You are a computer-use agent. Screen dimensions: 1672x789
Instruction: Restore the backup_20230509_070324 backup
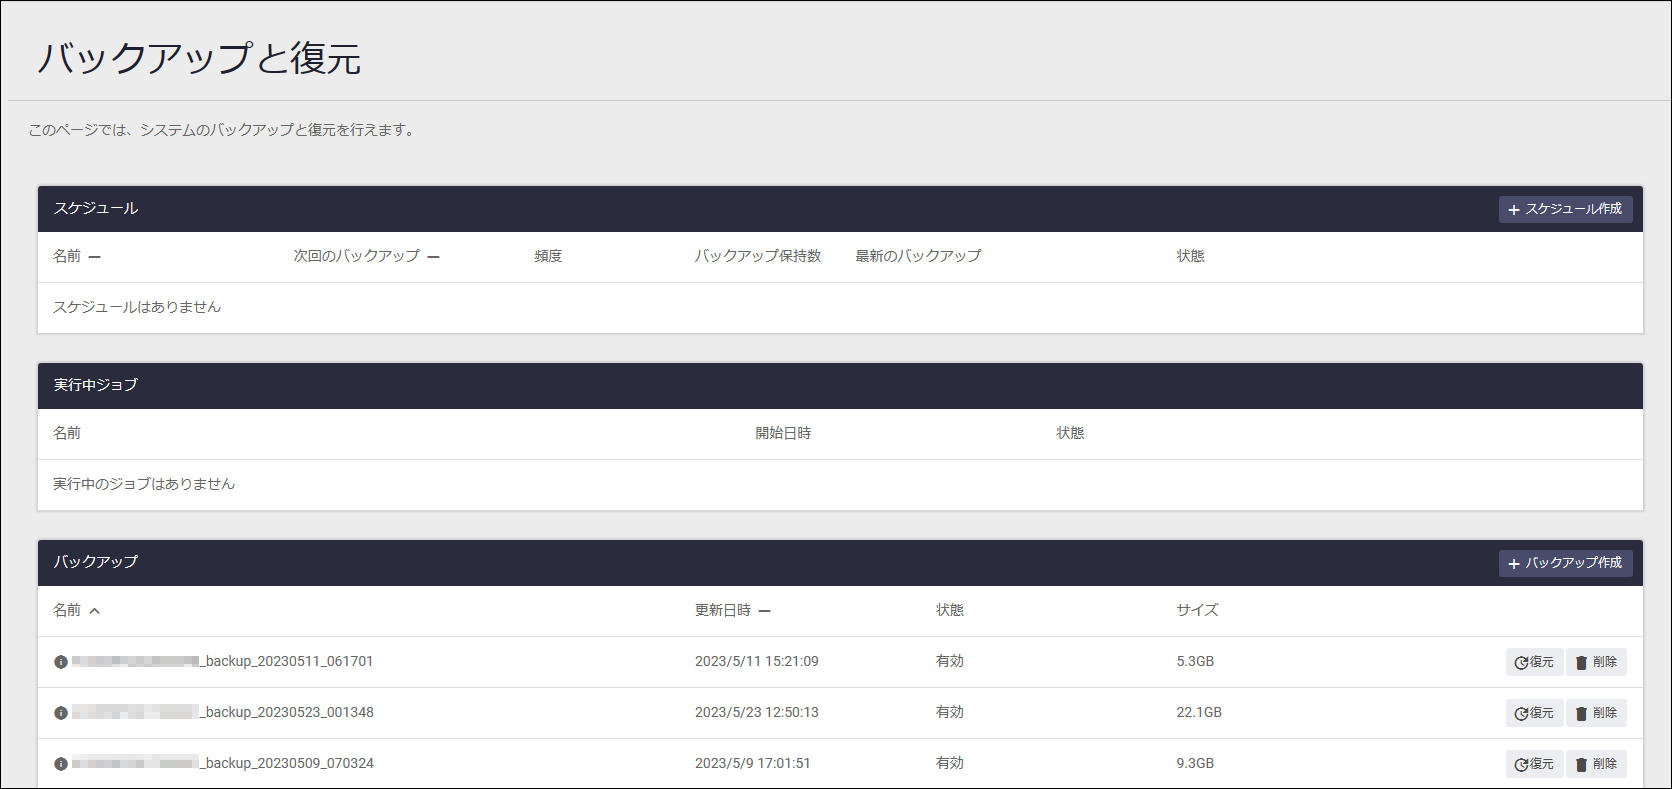pyautogui.click(x=1534, y=764)
